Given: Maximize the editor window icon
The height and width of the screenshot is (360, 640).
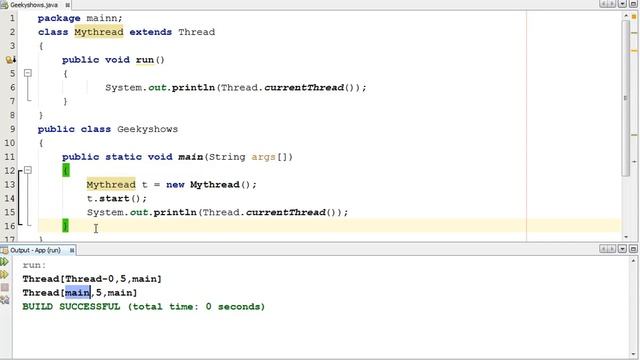Looking at the screenshot, I should [634, 4].
